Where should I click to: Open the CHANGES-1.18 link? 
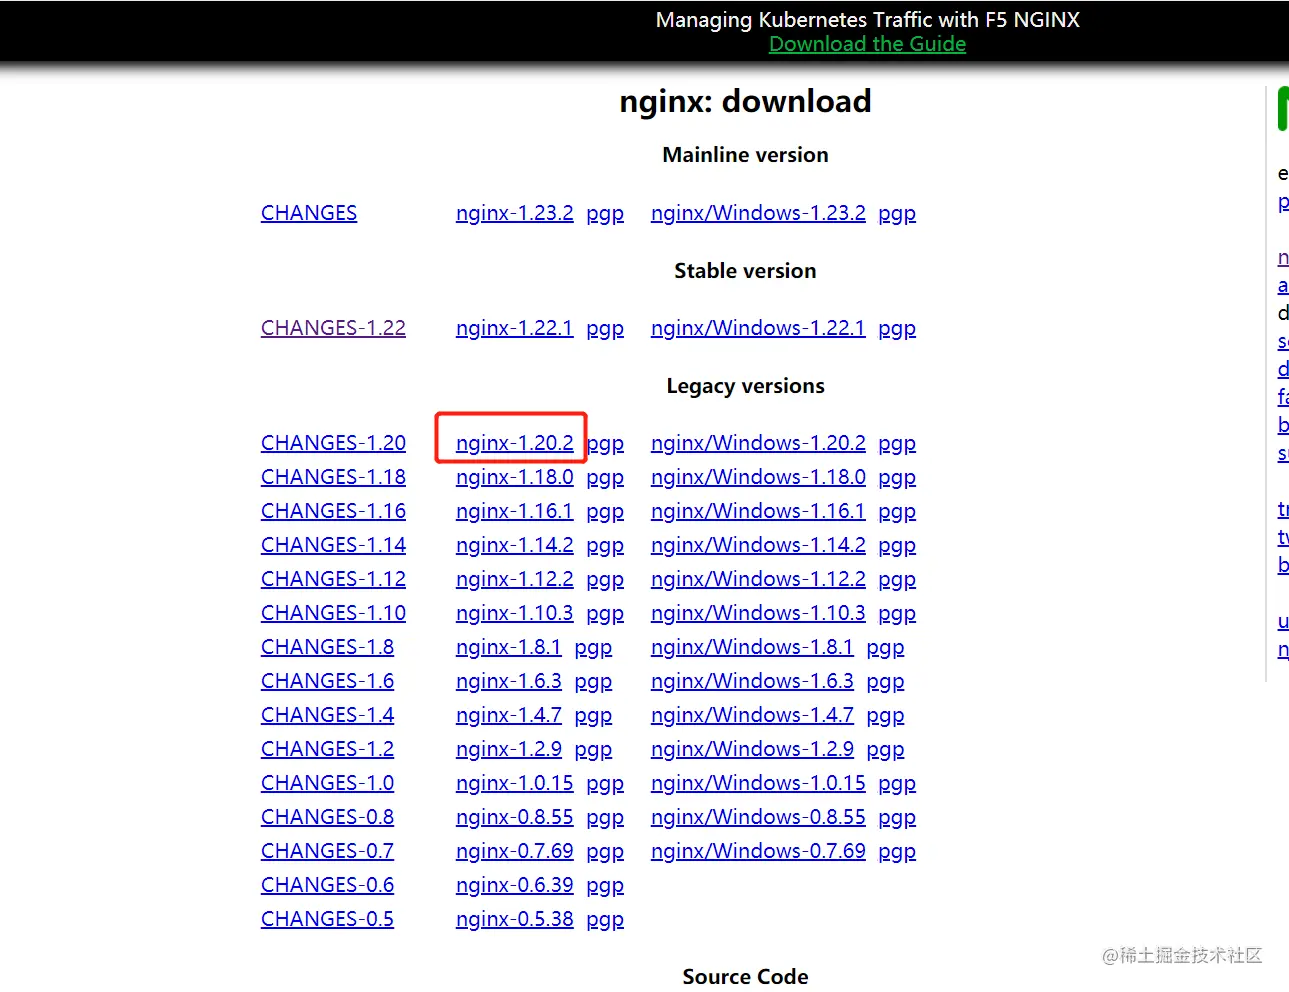coord(333,477)
